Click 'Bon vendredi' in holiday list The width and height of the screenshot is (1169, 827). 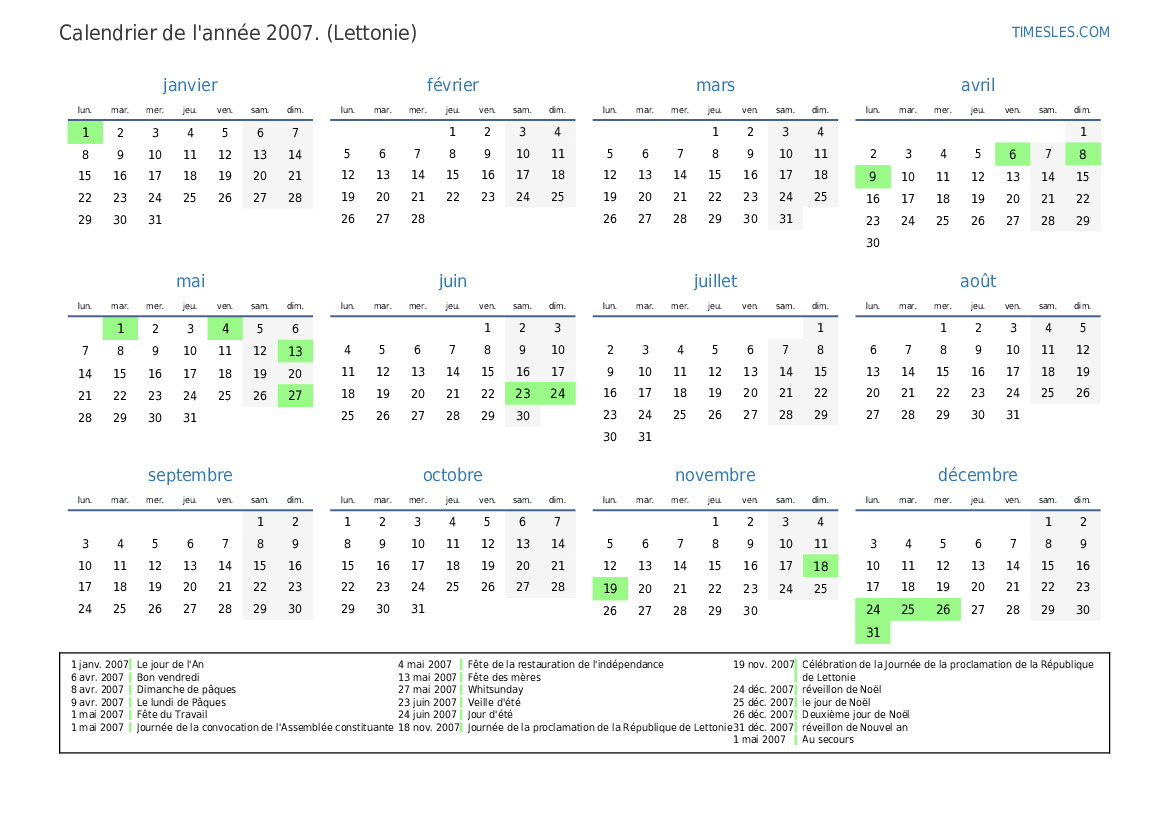pos(167,677)
